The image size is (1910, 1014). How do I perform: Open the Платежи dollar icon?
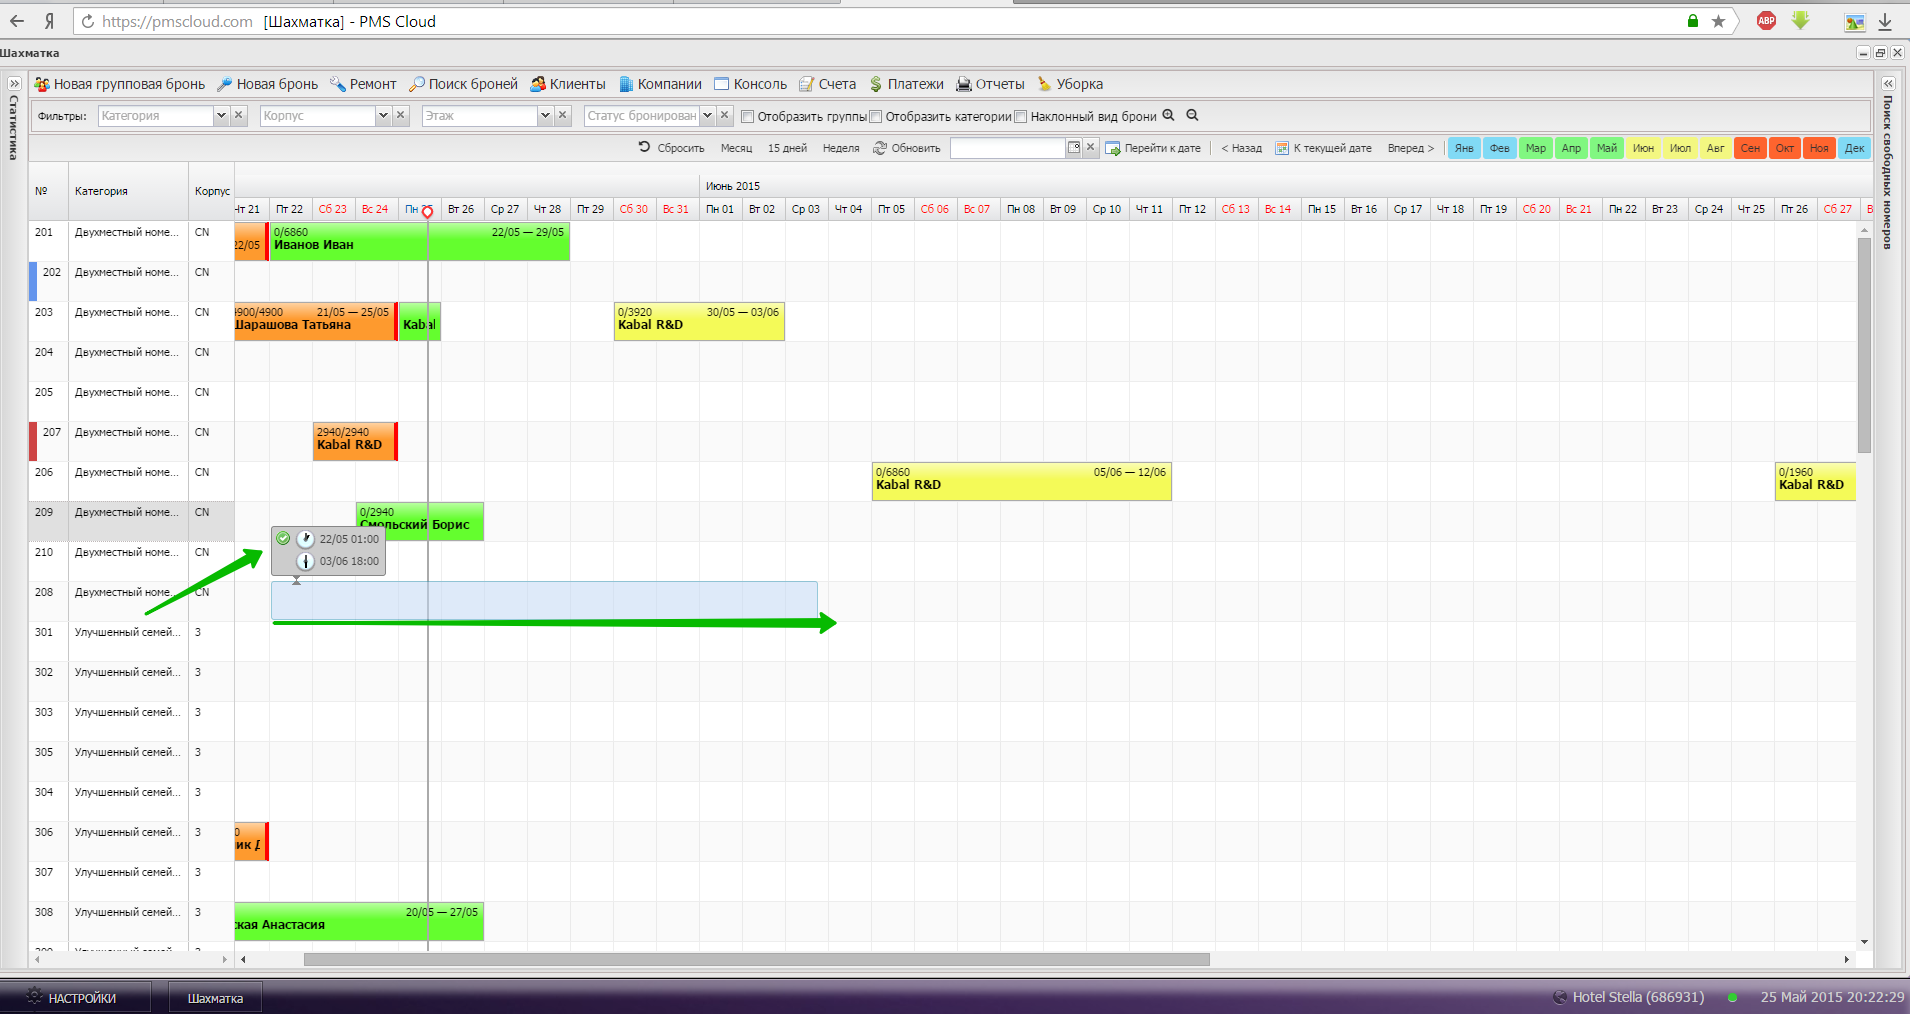point(876,84)
